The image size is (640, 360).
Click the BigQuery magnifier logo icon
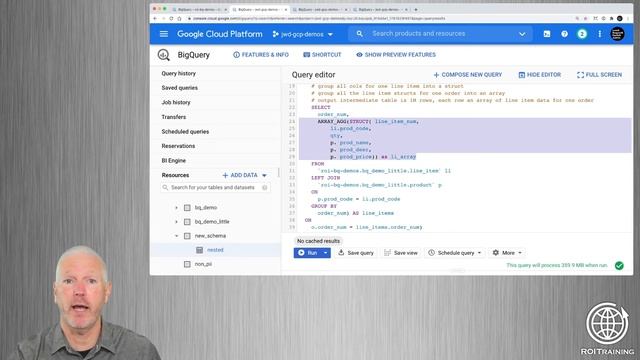point(164,55)
